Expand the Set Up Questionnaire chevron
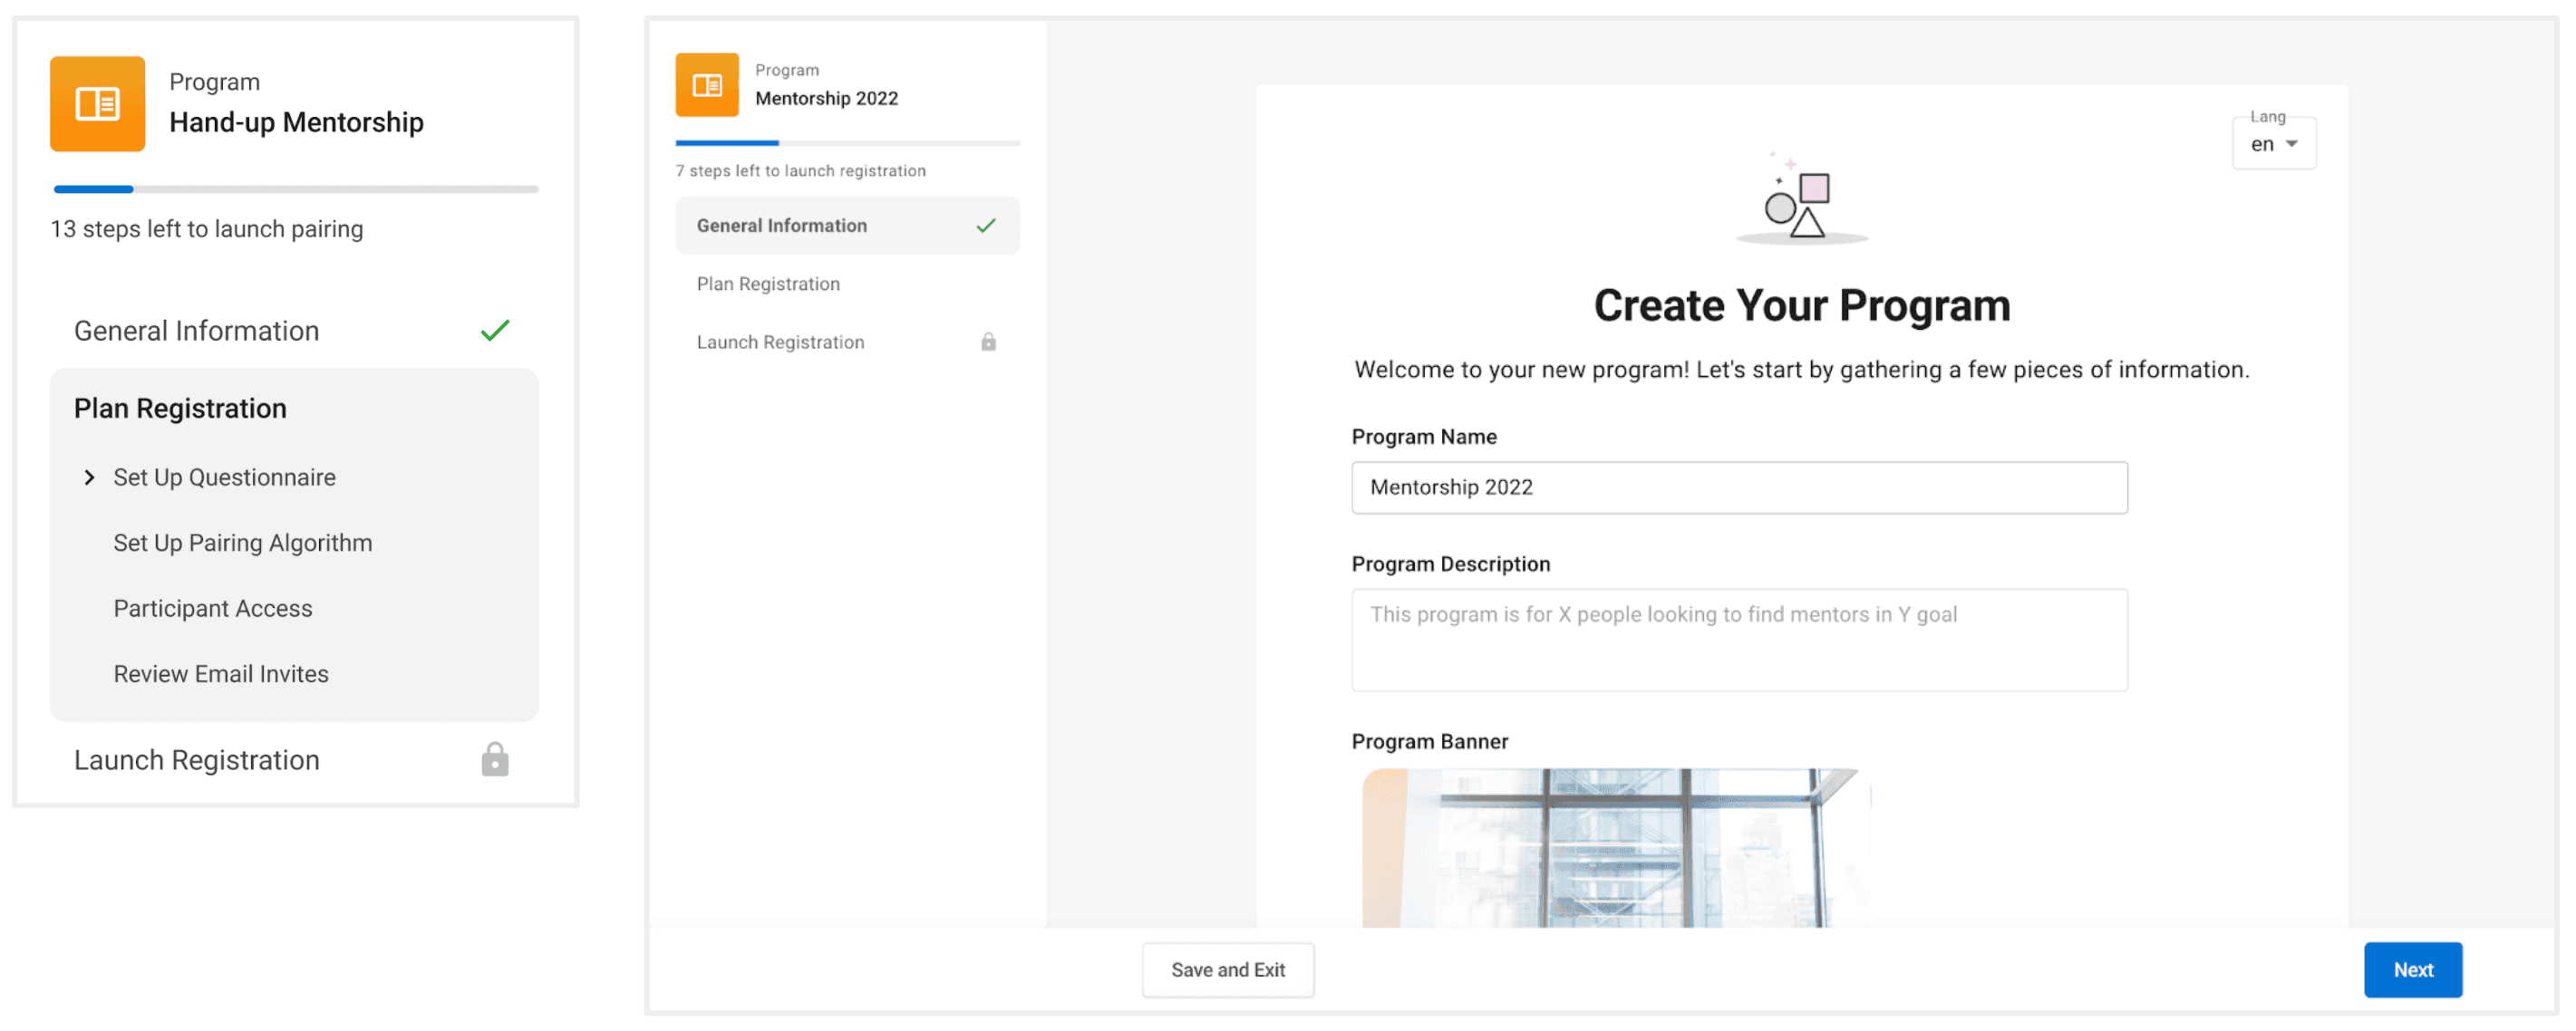Screen dimensions: 2576x1031 coord(88,477)
